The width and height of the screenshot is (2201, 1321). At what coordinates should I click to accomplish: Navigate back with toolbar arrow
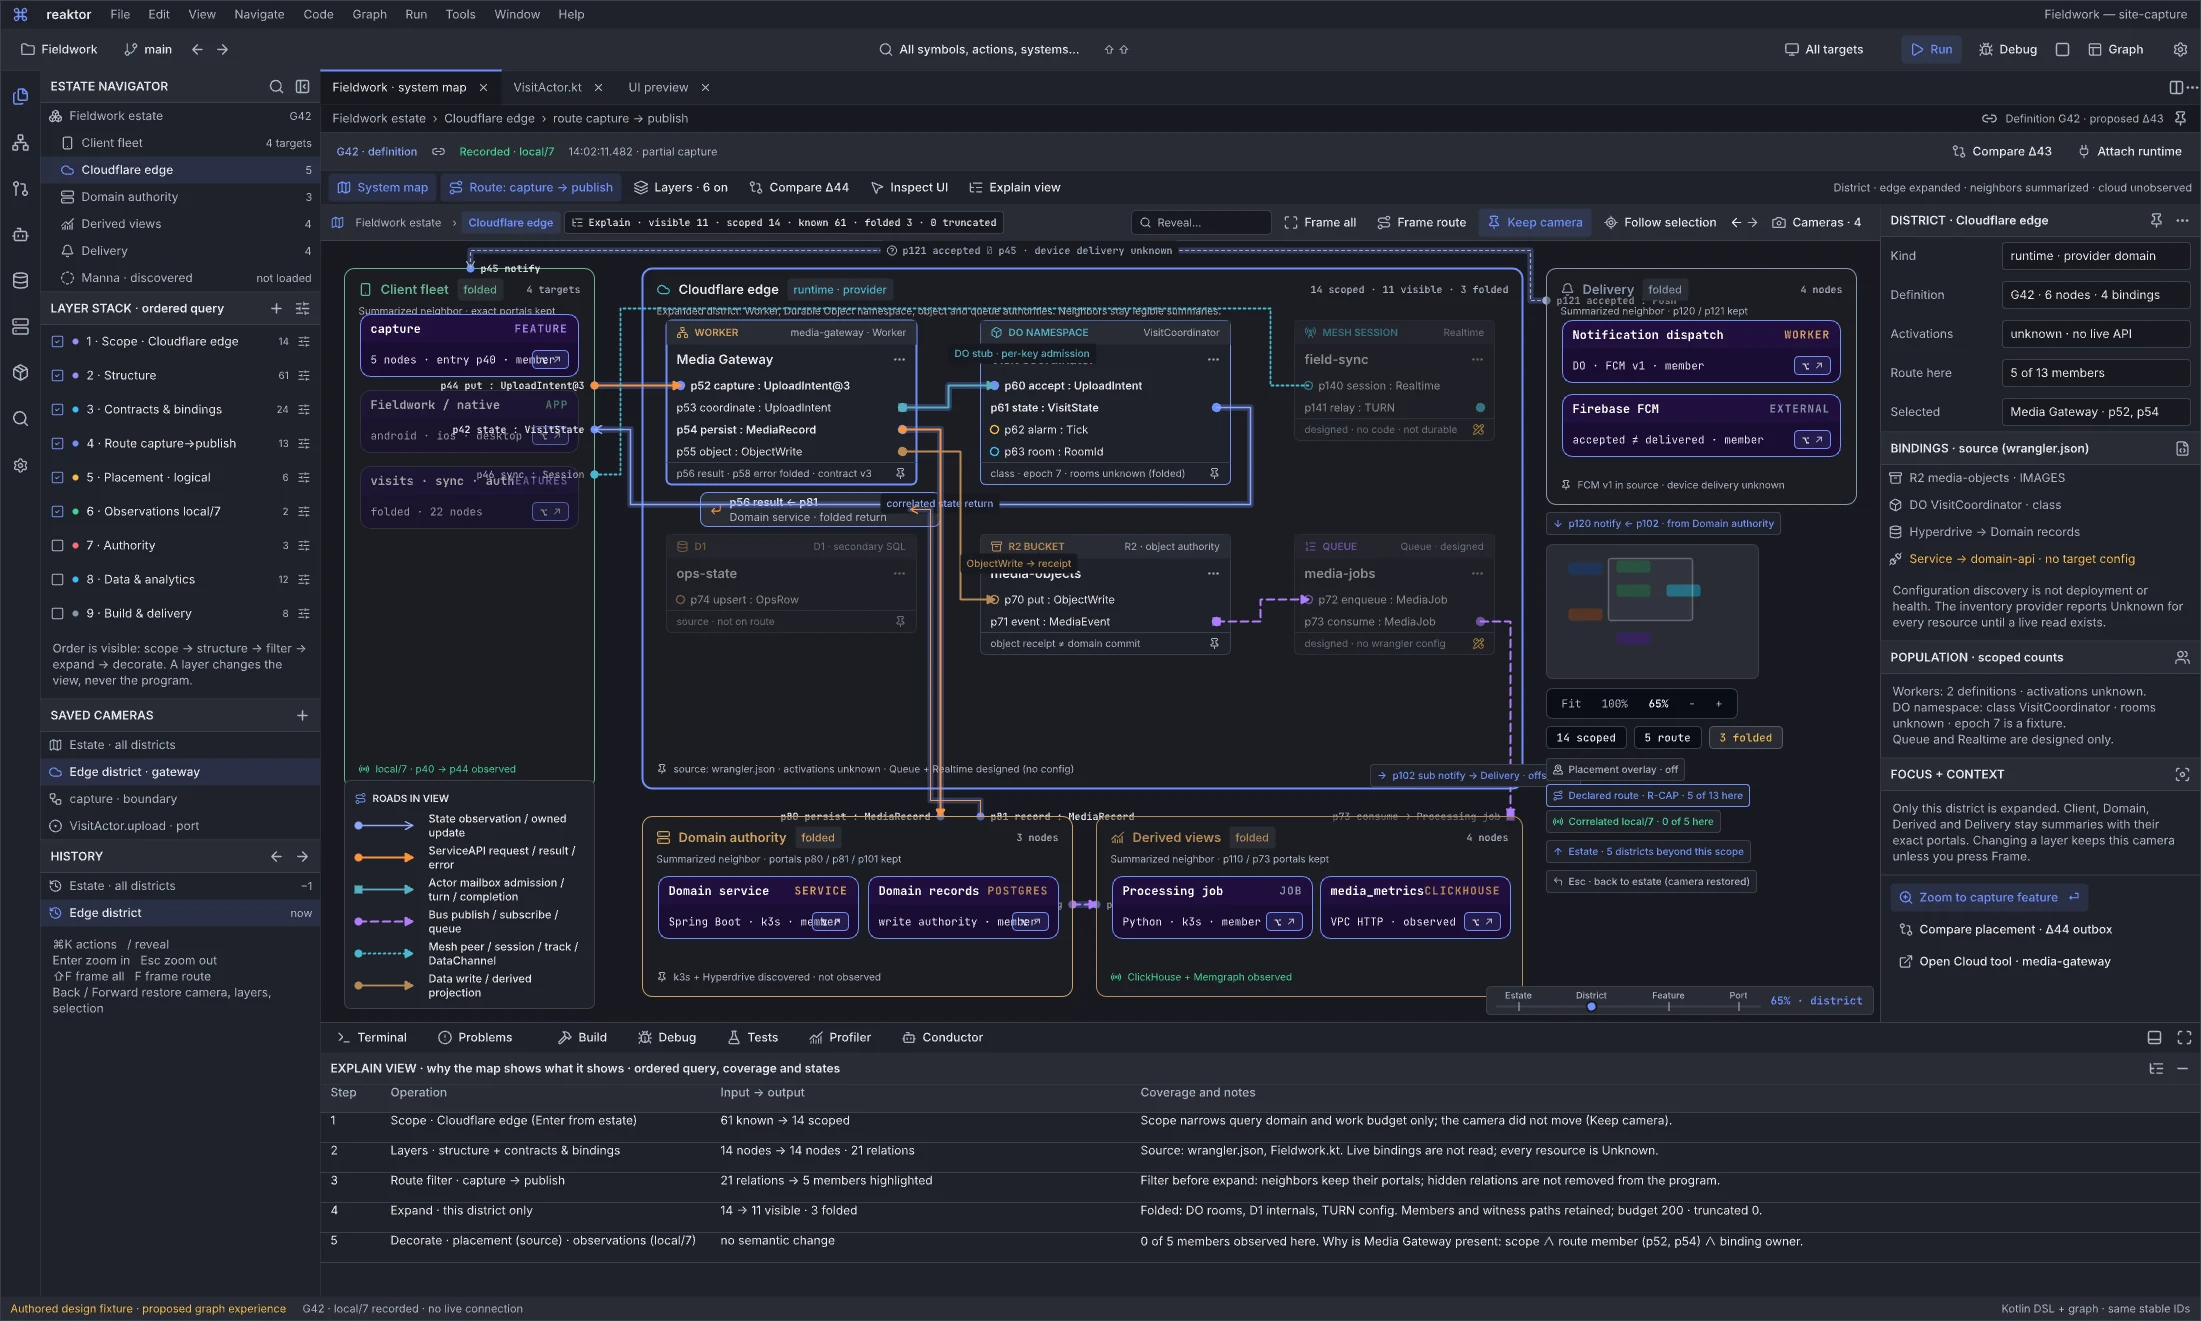pyautogui.click(x=197, y=49)
